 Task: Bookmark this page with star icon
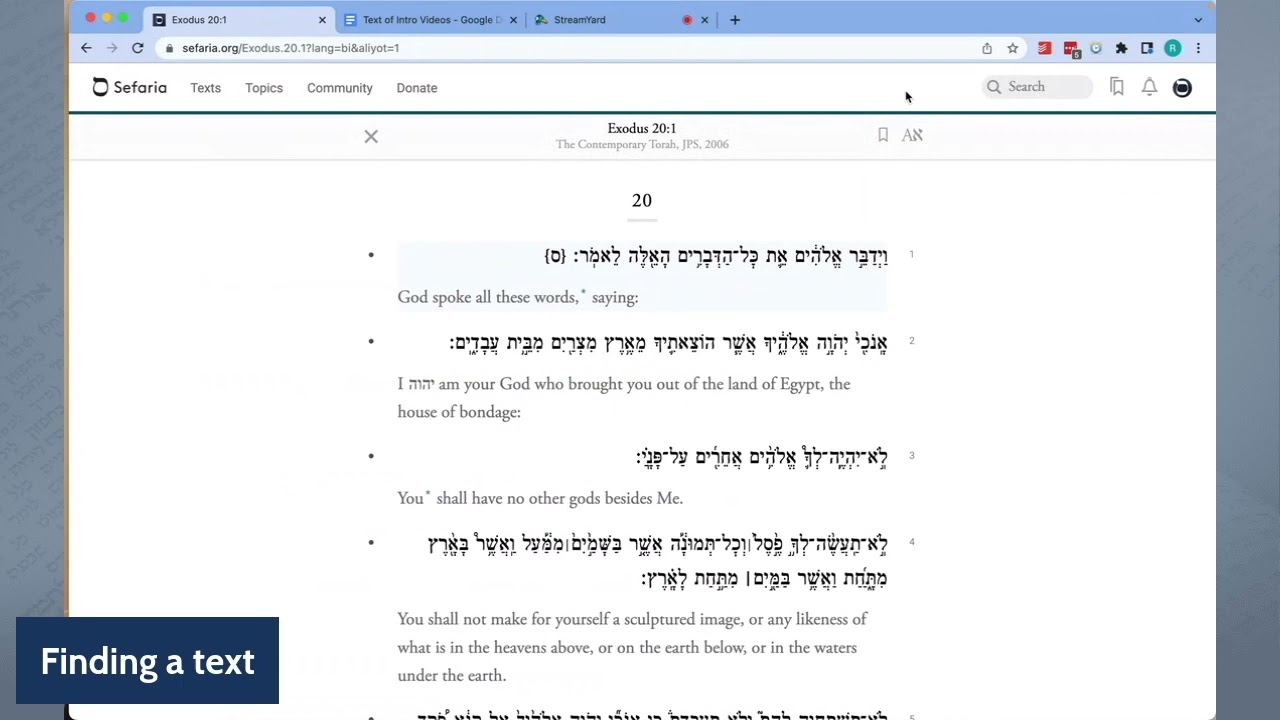tap(1013, 48)
